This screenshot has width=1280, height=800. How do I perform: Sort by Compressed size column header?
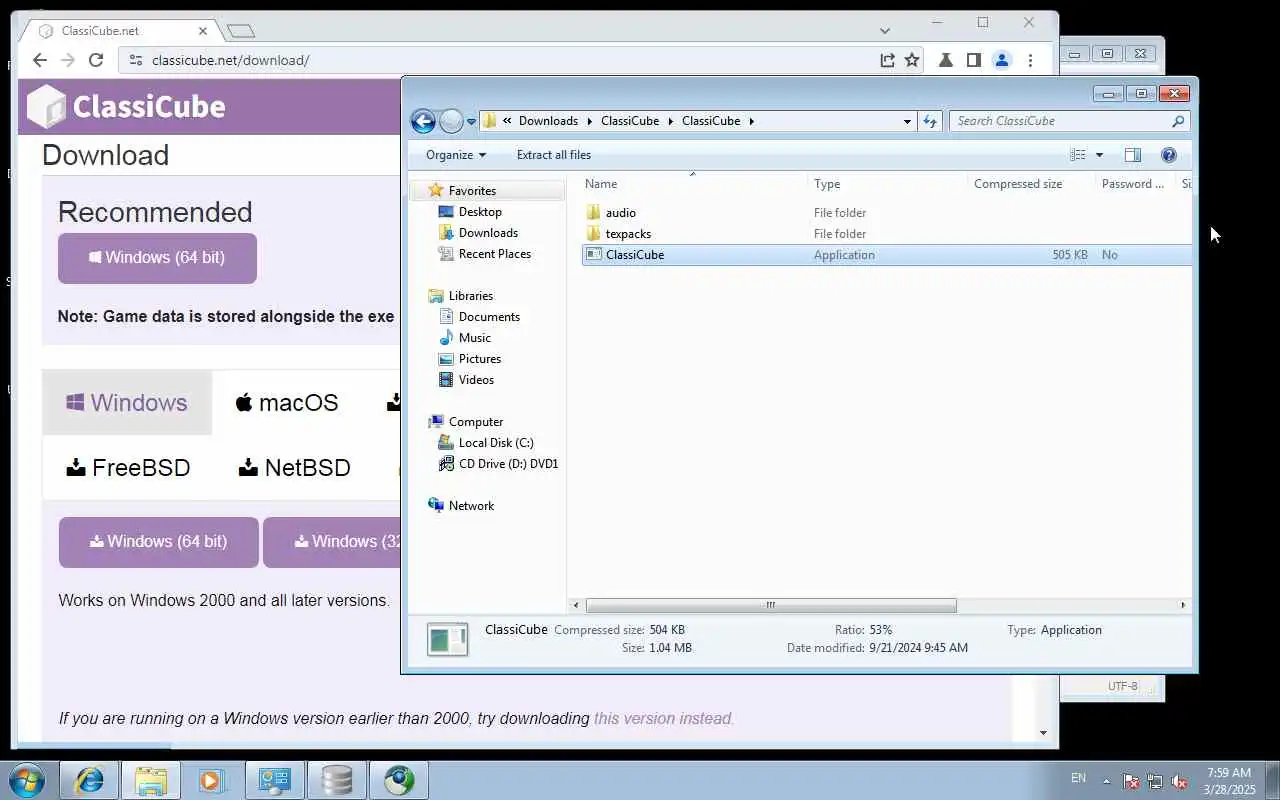[x=1030, y=184]
